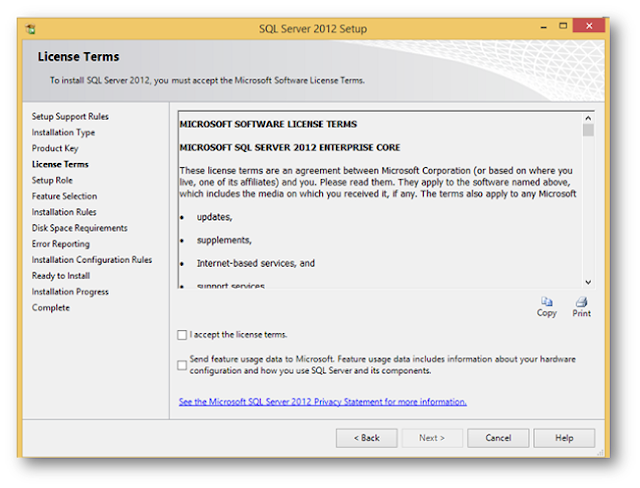640x488 pixels.
Task: Select the Disk Space Requirements step
Action: (80, 228)
